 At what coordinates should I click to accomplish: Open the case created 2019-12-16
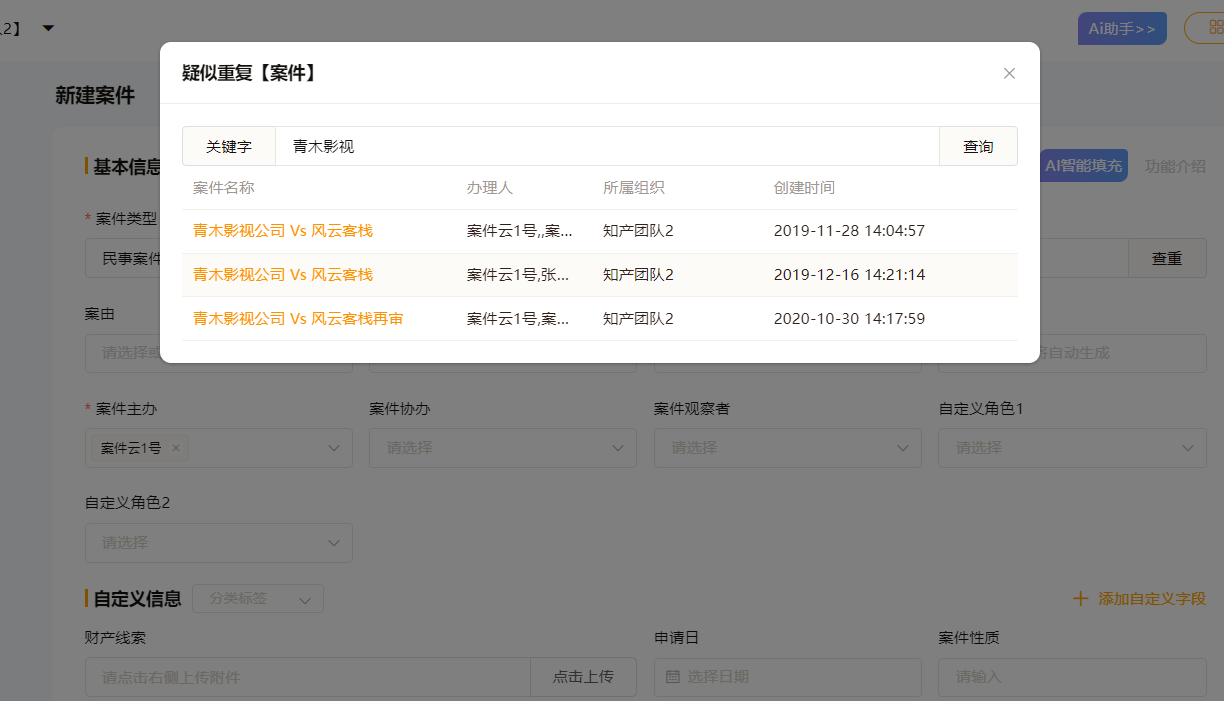point(283,275)
